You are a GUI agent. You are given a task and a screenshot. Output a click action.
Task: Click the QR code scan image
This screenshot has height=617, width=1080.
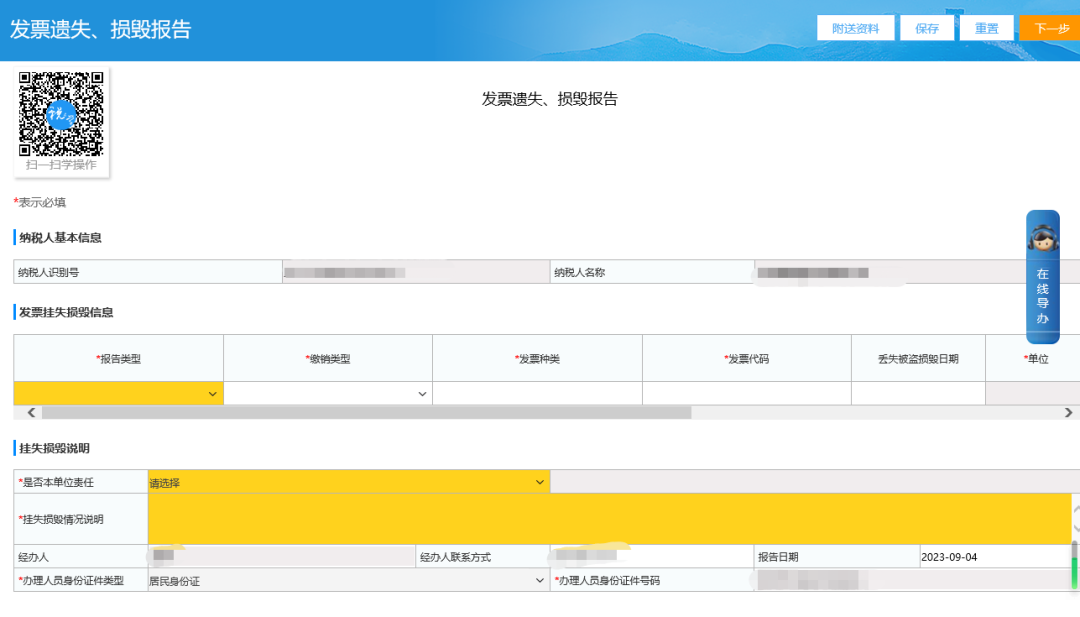[61, 113]
